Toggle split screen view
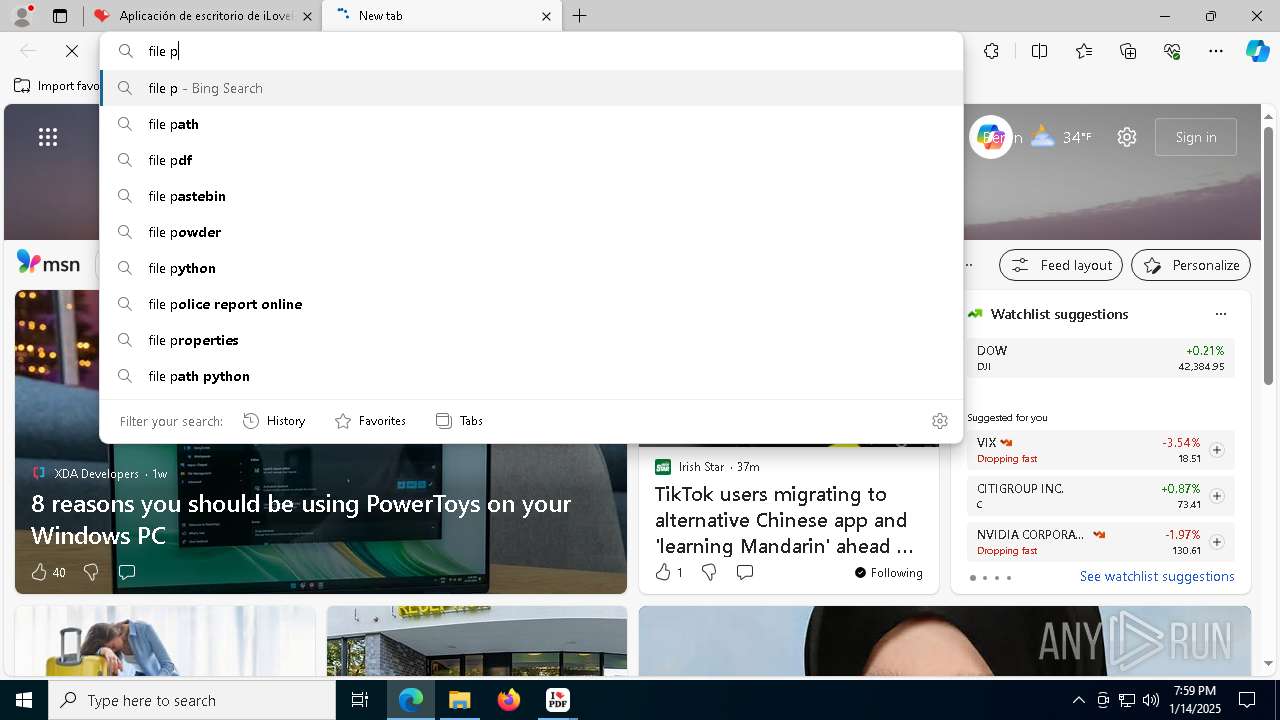This screenshot has height=720, width=1280. (1039, 51)
